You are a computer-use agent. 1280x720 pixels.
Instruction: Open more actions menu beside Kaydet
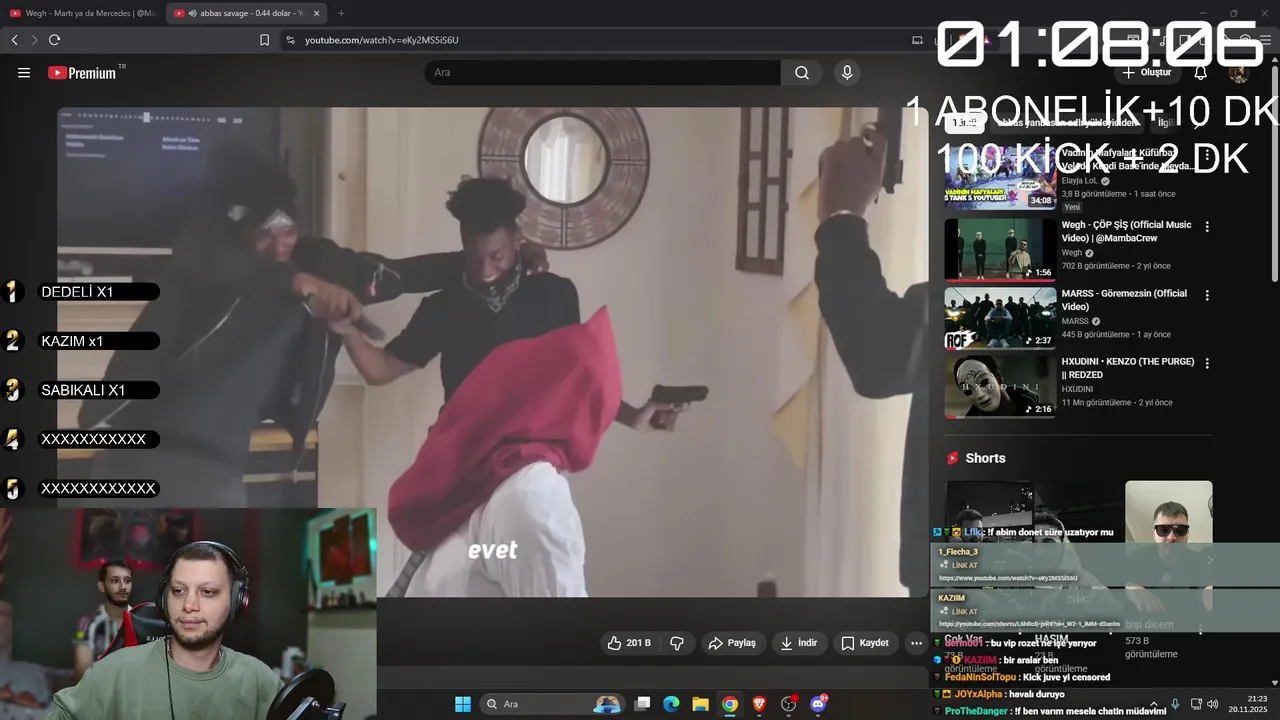coord(916,643)
